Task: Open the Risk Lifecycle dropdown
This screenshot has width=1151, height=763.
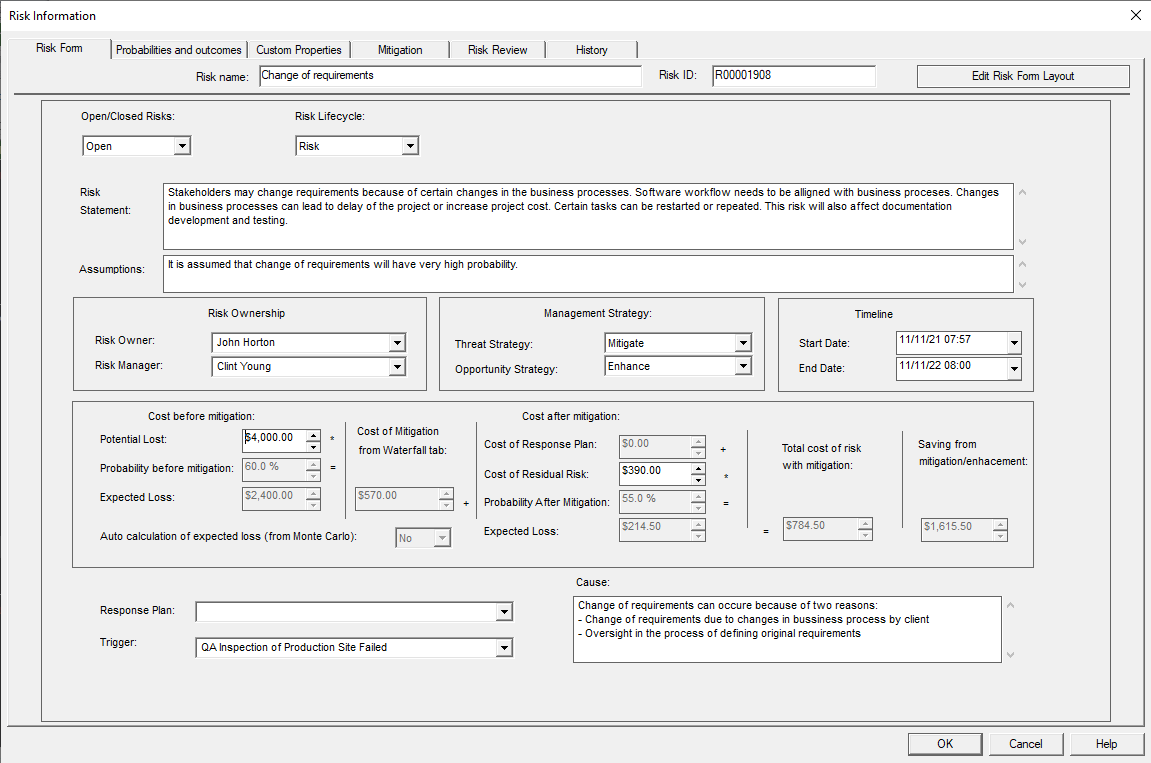Action: [x=410, y=146]
